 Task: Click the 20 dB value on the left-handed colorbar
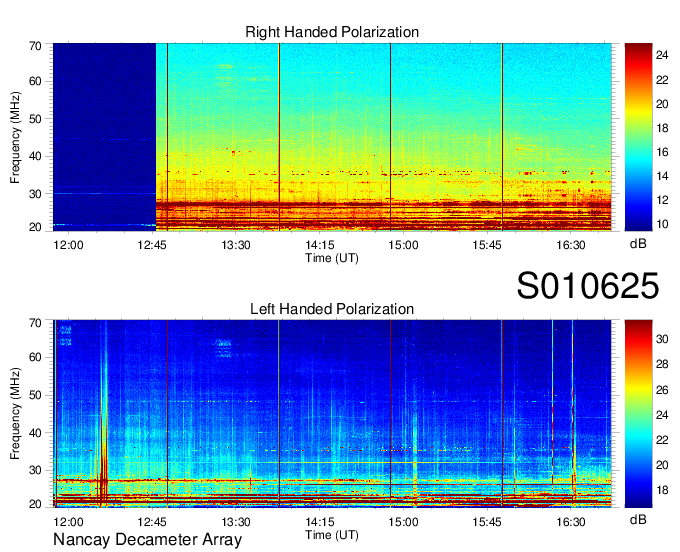click(x=662, y=465)
